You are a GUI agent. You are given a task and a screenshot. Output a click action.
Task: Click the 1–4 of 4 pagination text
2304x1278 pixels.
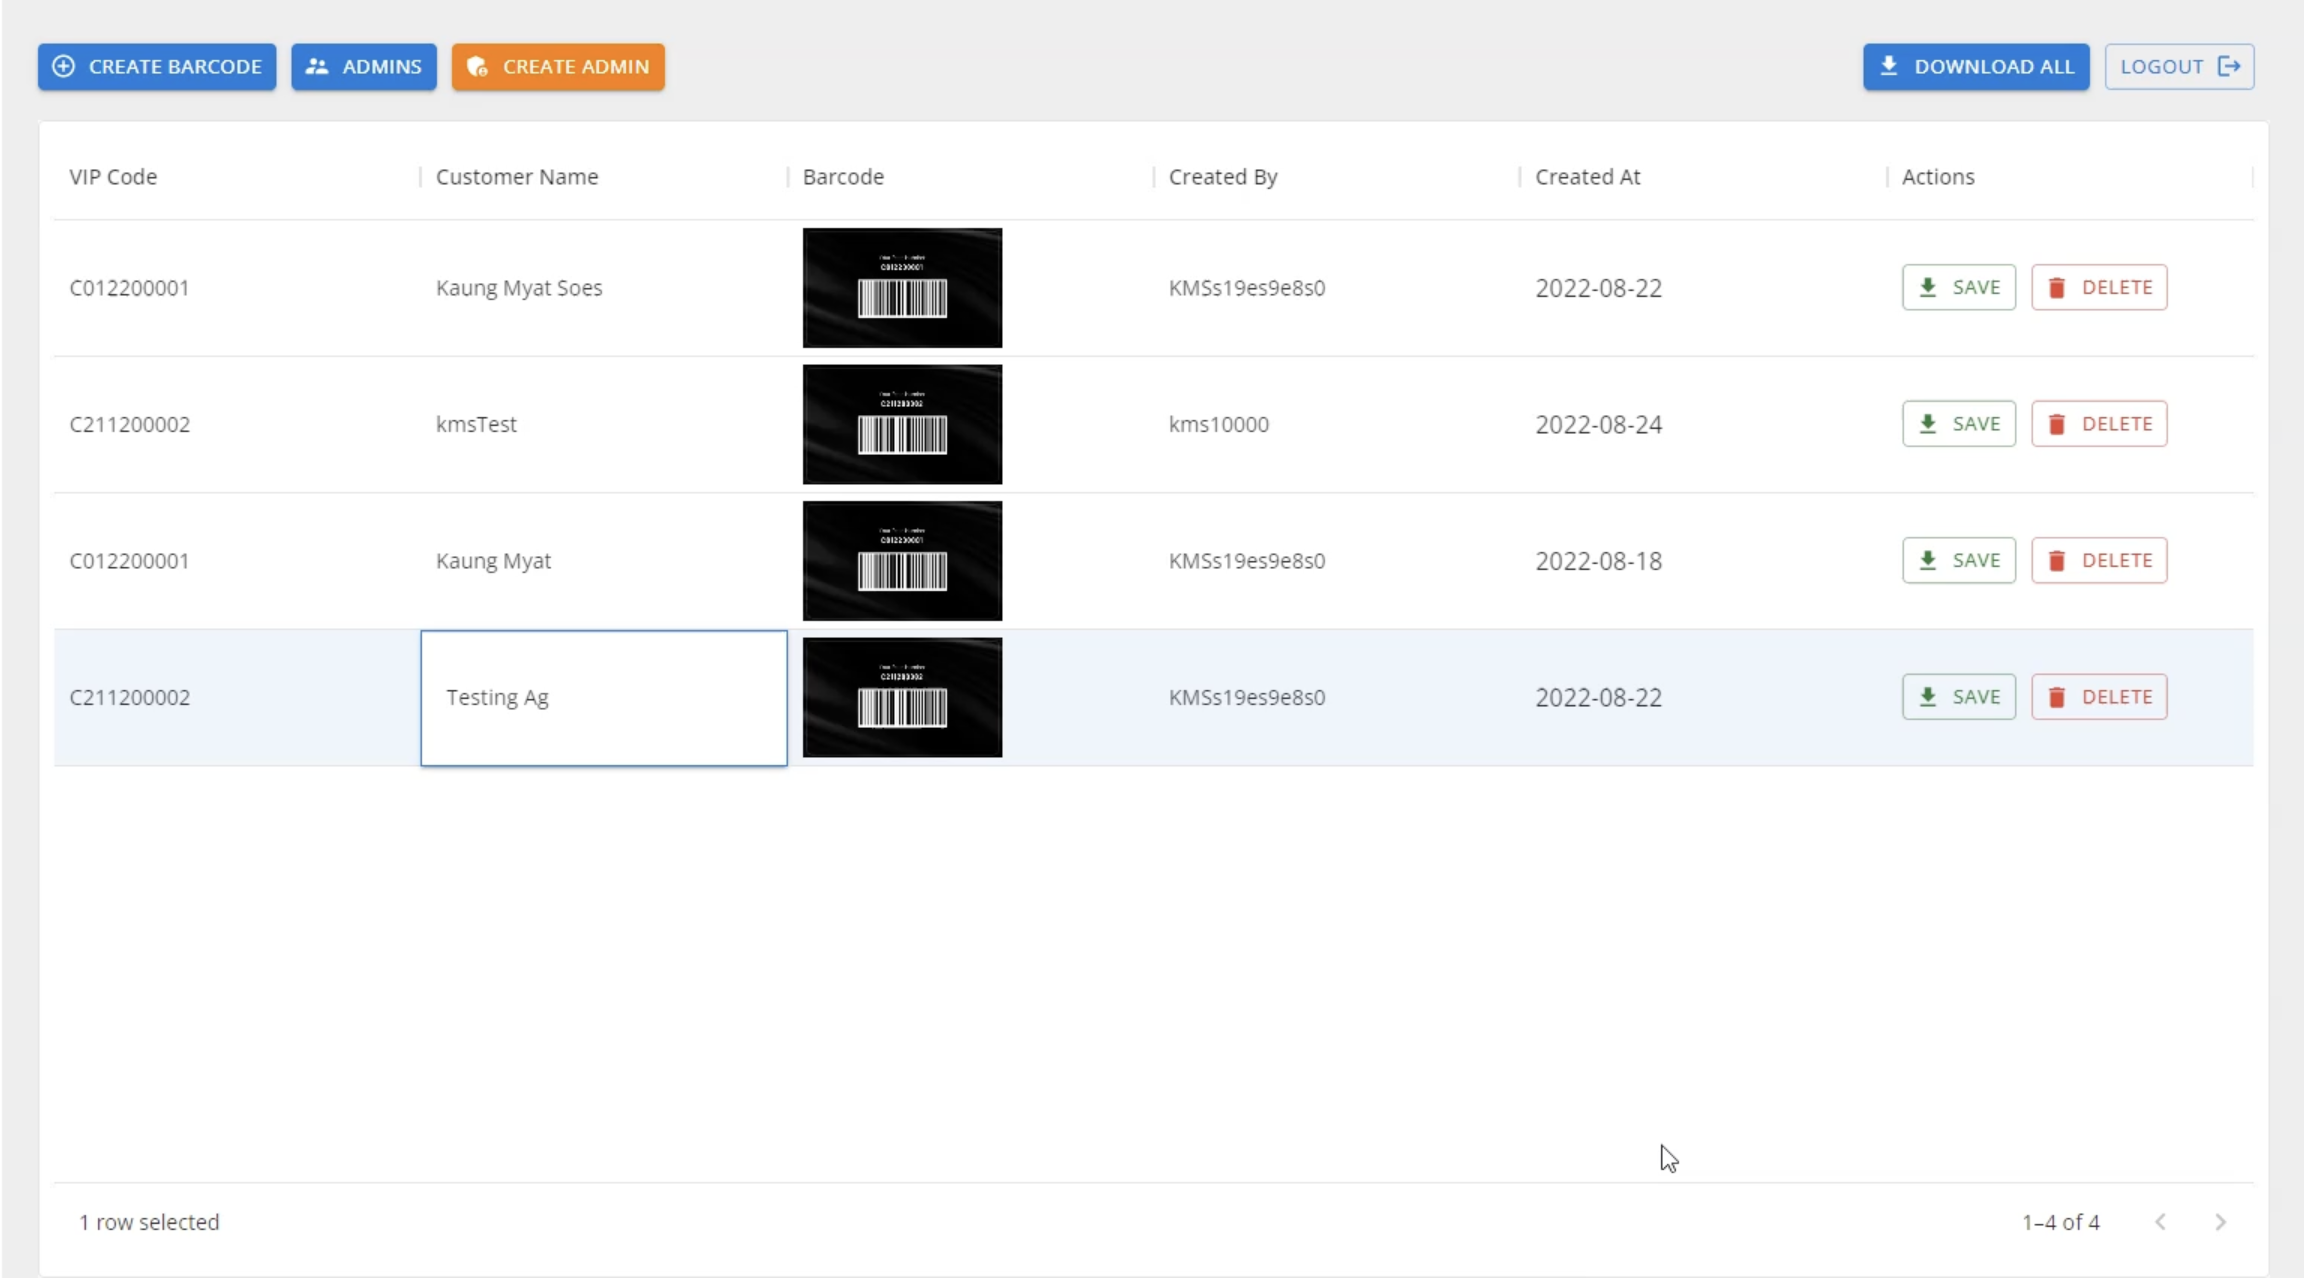(x=2060, y=1222)
